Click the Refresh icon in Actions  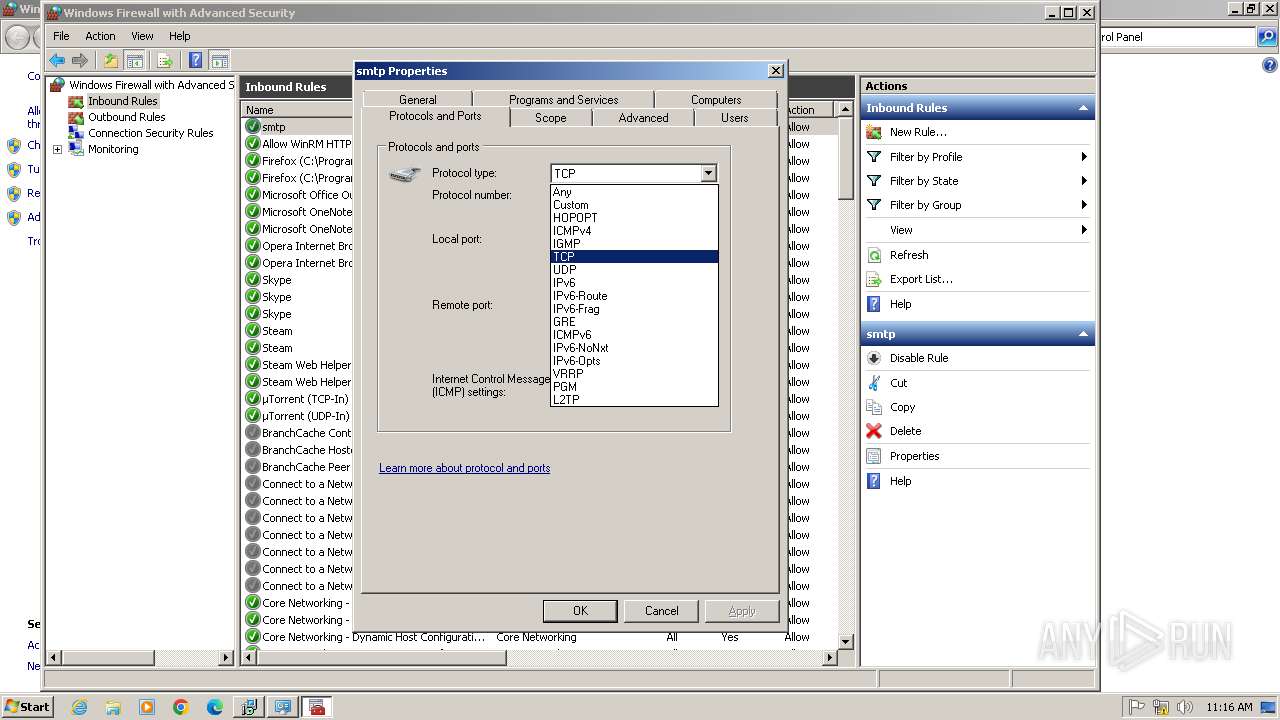[874, 255]
